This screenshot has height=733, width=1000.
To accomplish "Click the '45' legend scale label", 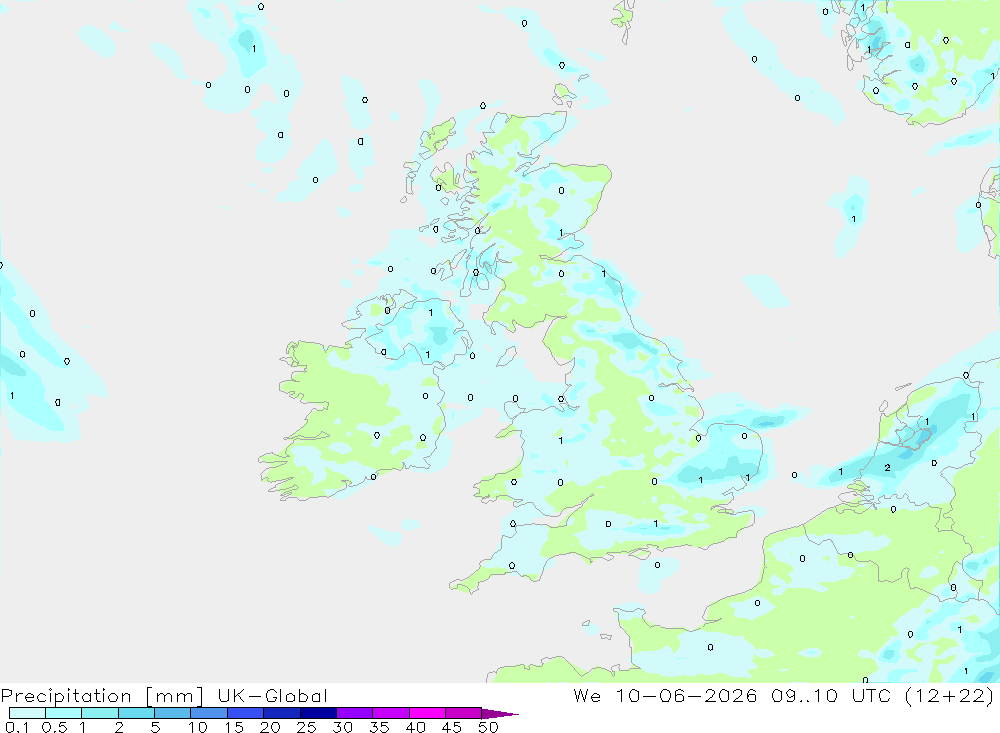I will pyautogui.click(x=452, y=727).
